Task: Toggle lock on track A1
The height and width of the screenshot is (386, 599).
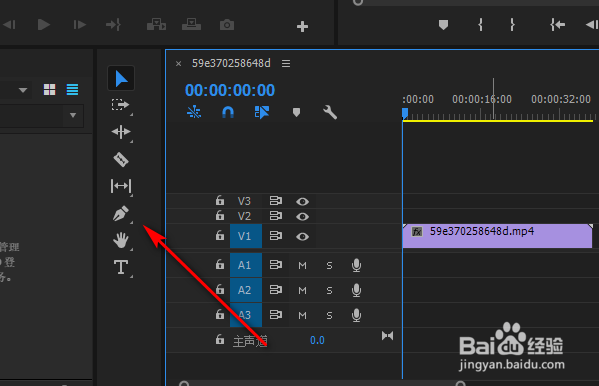Action: click(x=220, y=264)
